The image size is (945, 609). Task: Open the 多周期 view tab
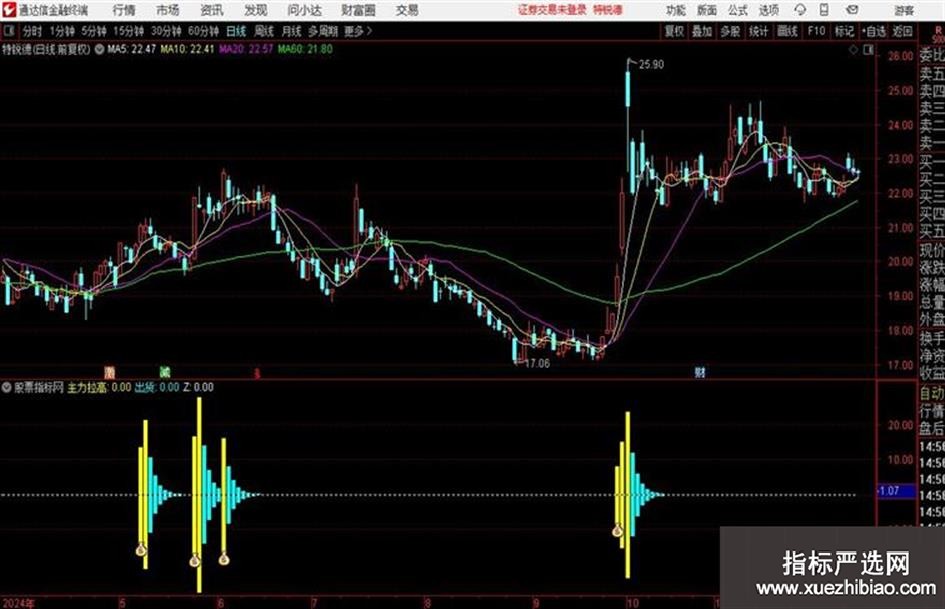click(x=323, y=31)
